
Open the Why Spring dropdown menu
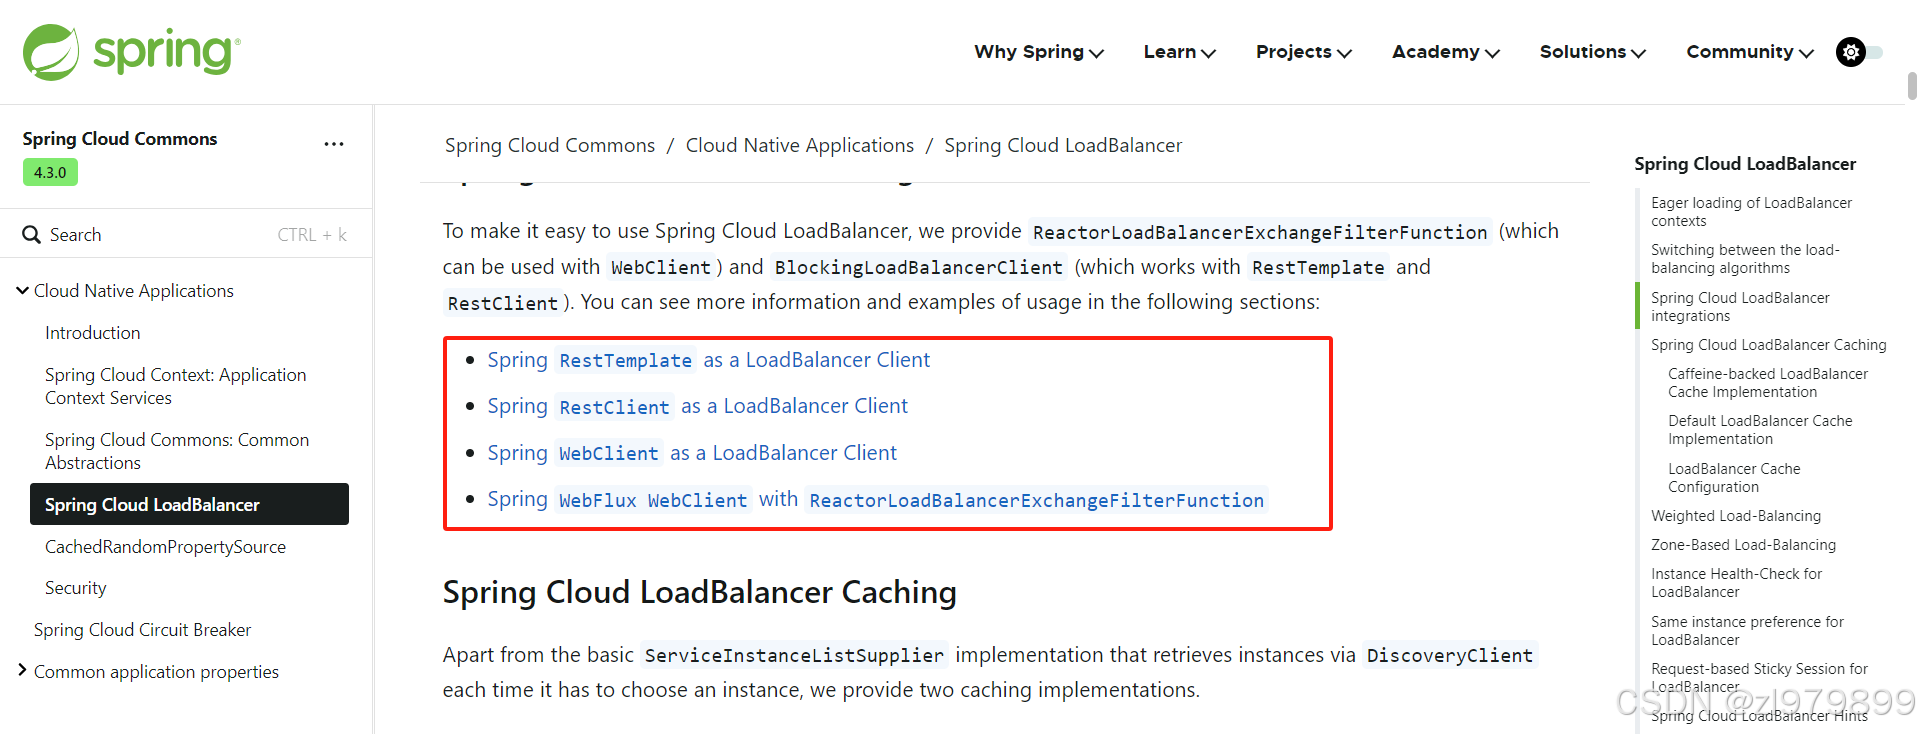pyautogui.click(x=1039, y=52)
